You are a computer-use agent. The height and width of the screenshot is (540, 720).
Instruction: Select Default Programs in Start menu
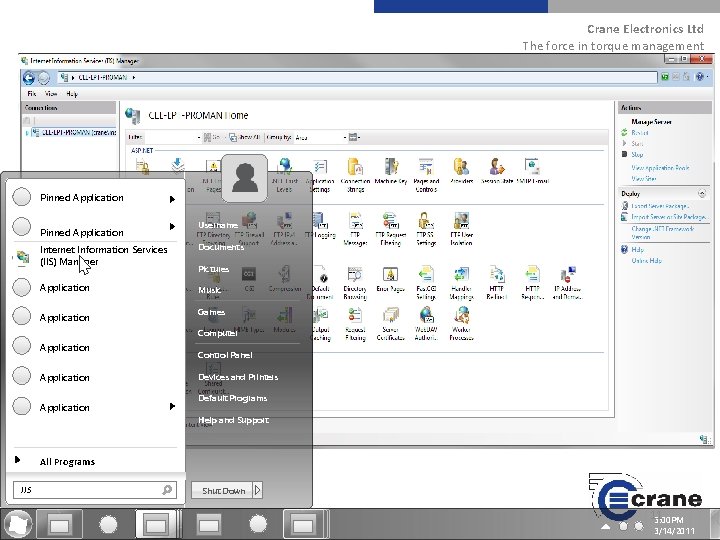pos(232,398)
